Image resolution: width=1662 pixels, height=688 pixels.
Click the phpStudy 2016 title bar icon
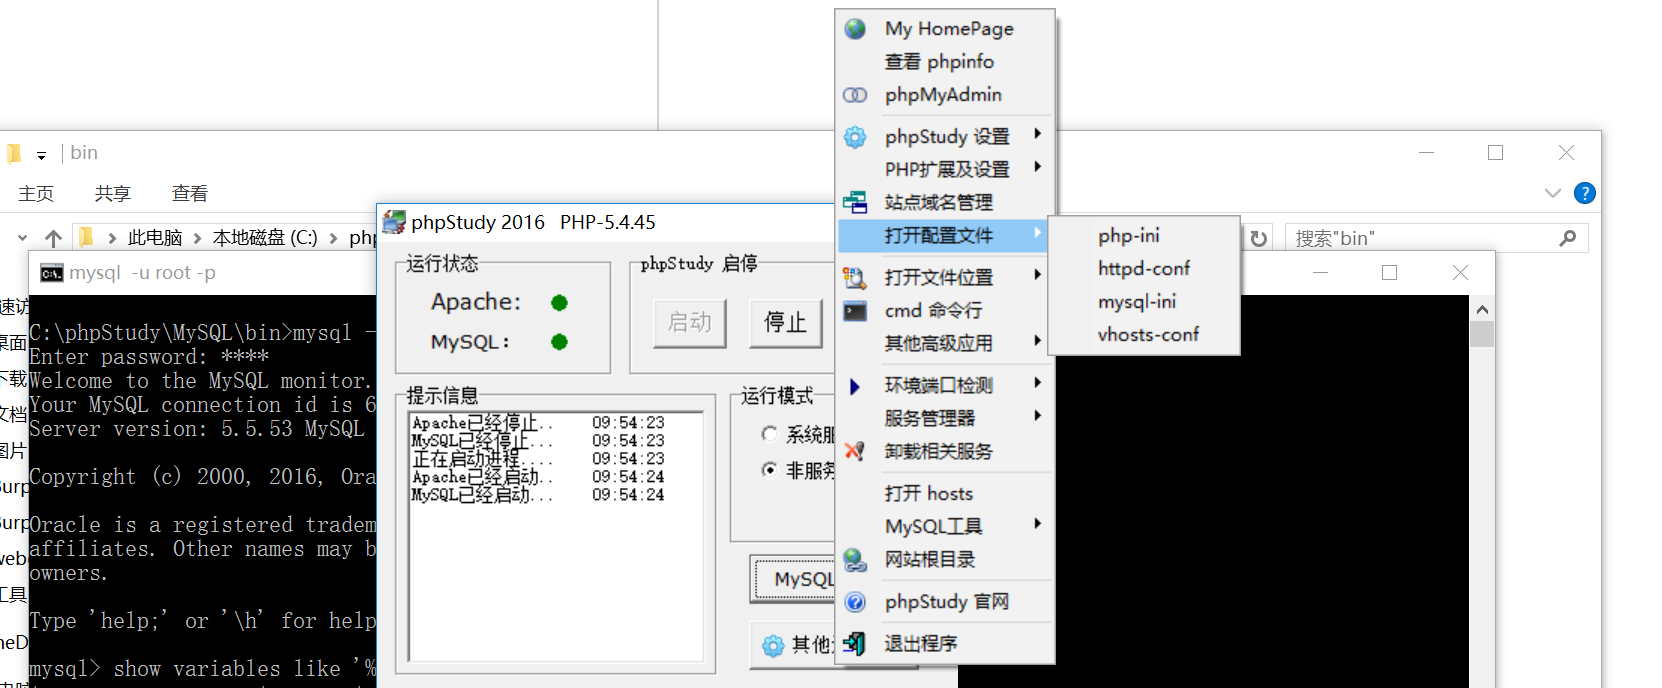tap(394, 222)
